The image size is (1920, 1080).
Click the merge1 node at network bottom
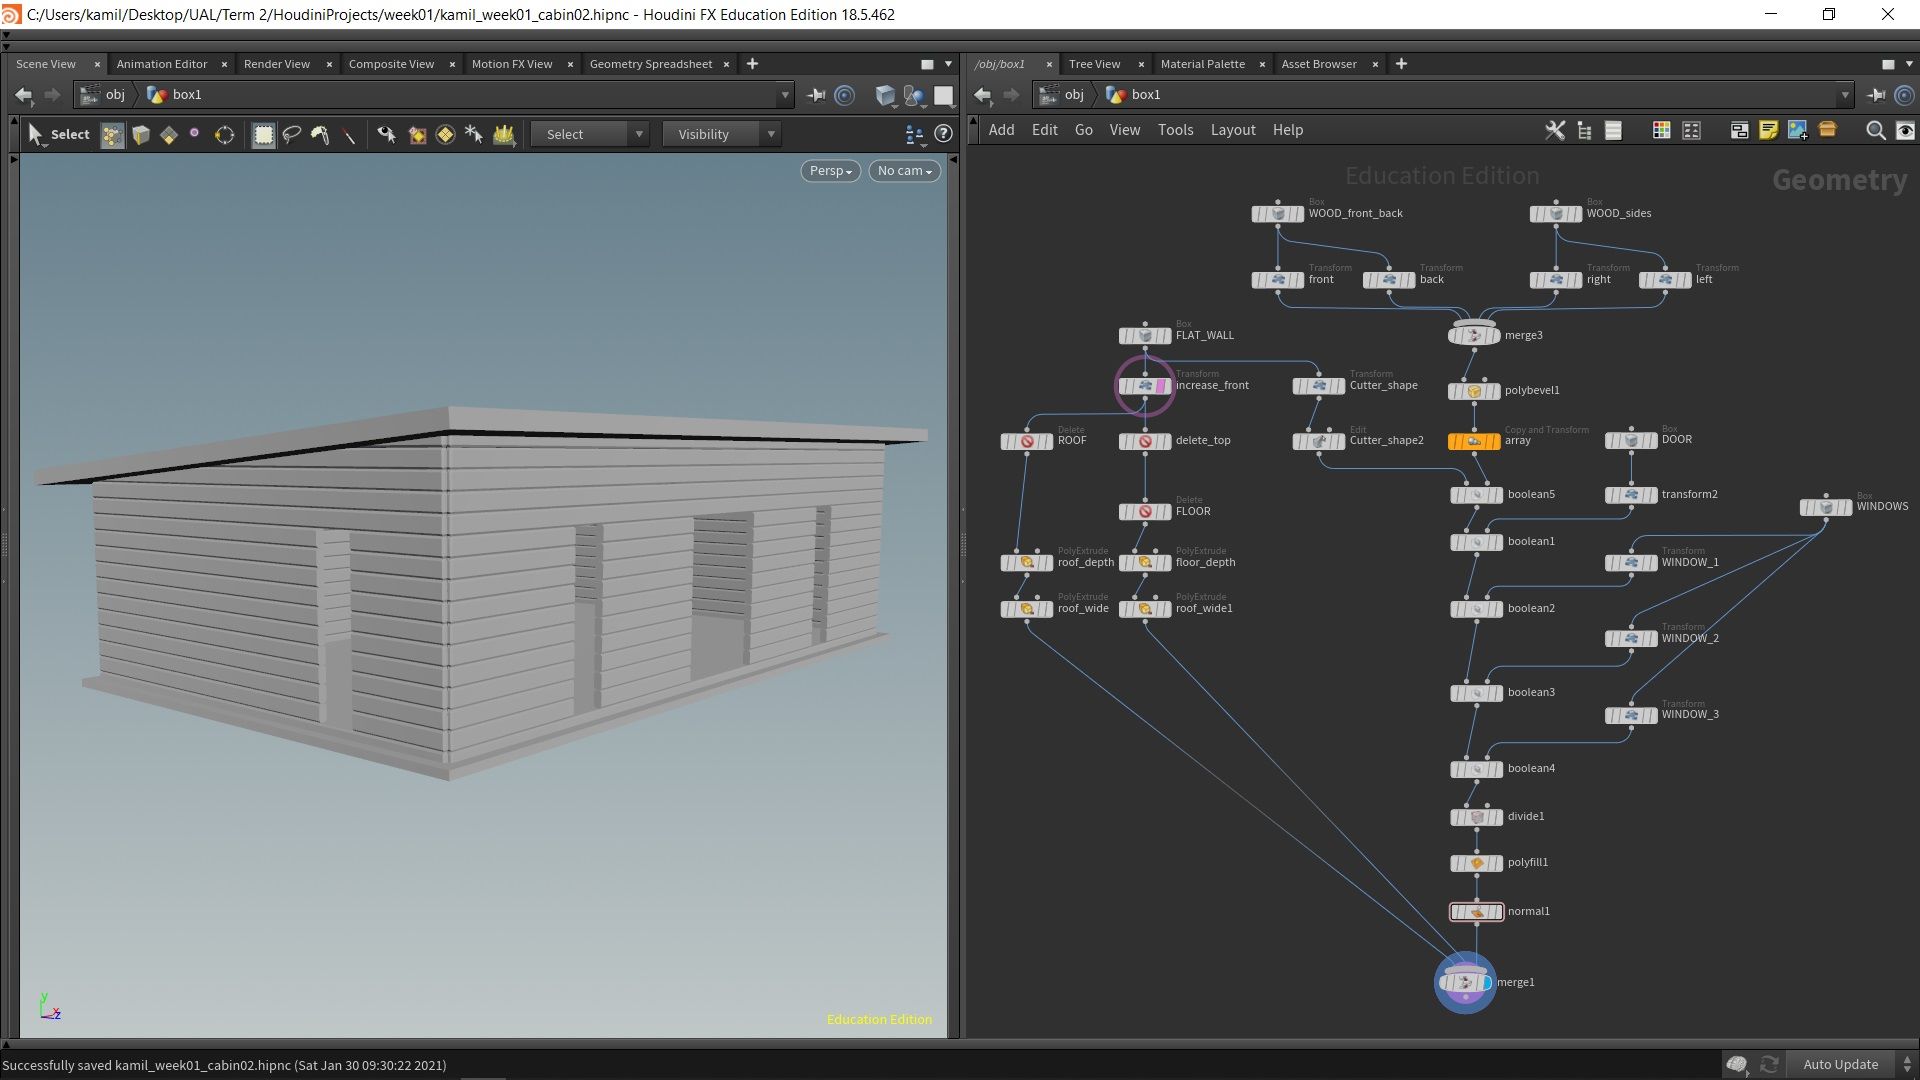[x=1466, y=982]
